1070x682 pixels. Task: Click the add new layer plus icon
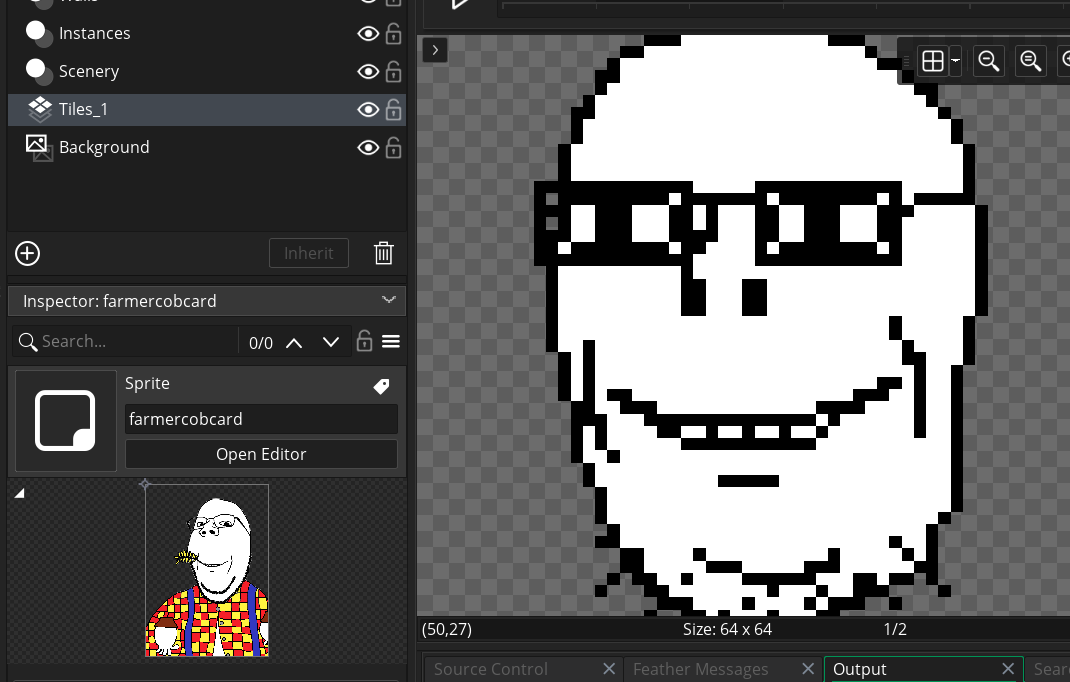(28, 253)
